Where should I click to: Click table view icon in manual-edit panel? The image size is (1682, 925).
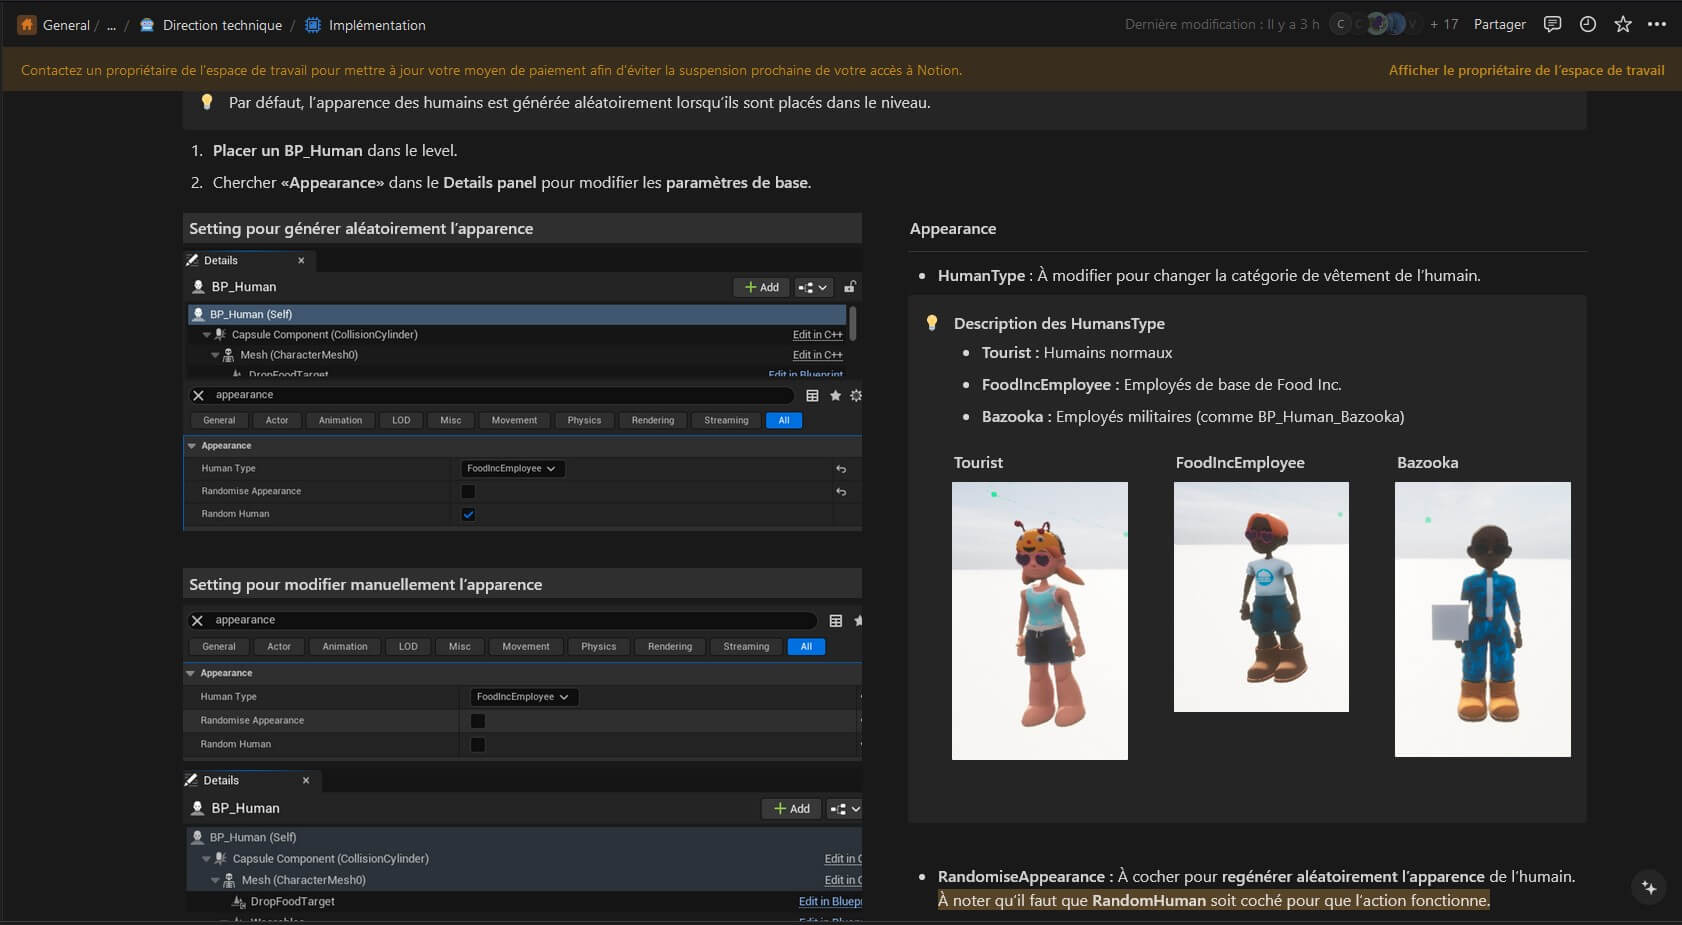pyautogui.click(x=836, y=620)
